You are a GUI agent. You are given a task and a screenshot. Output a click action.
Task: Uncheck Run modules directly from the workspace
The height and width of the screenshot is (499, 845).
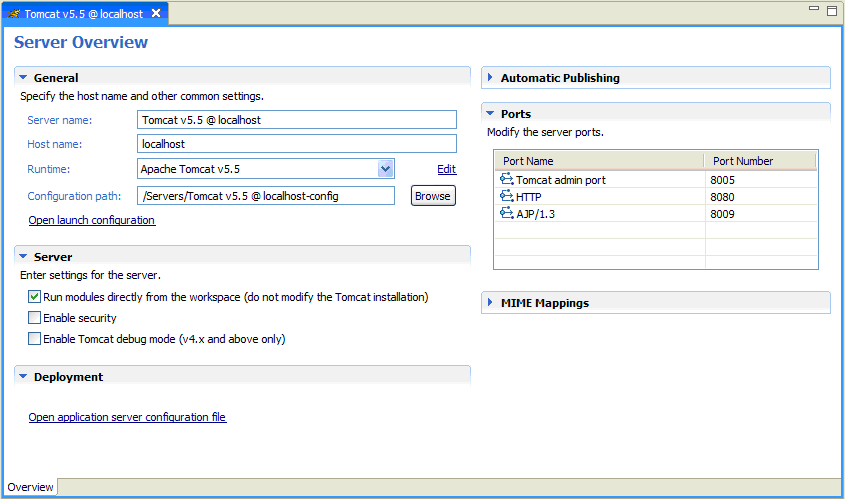(x=34, y=297)
